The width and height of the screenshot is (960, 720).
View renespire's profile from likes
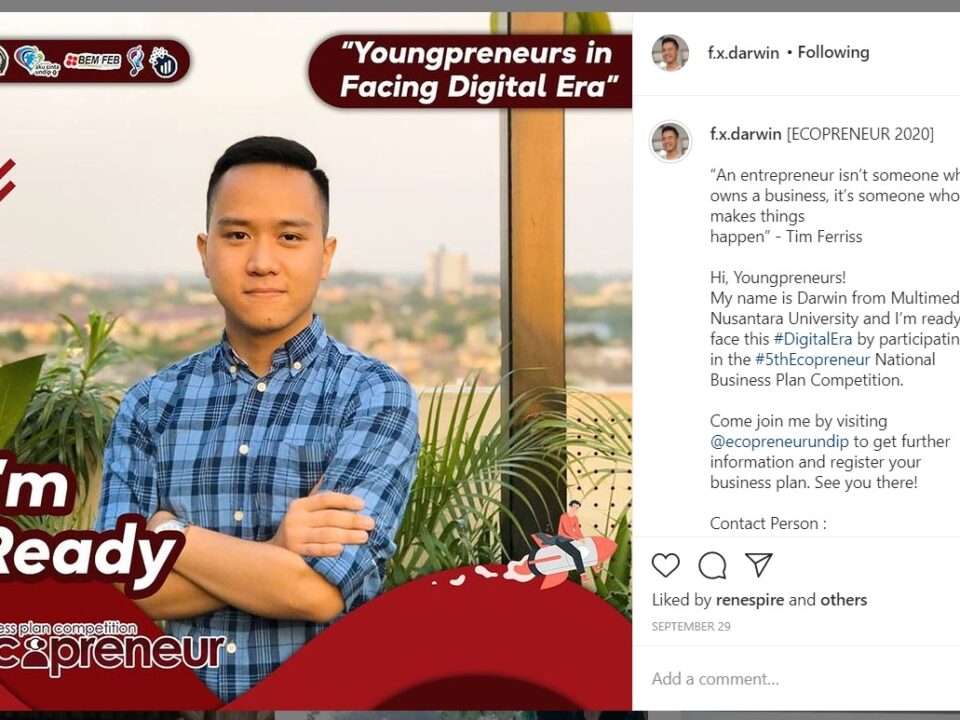coord(749,600)
